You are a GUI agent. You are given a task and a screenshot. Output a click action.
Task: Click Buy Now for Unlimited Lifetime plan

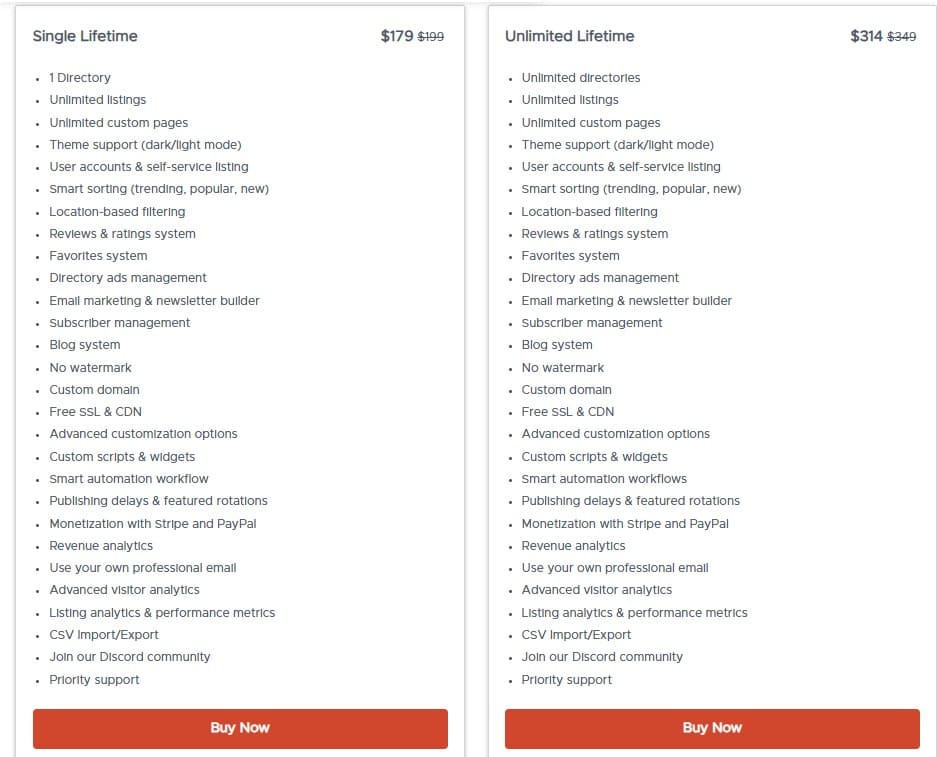(x=711, y=728)
